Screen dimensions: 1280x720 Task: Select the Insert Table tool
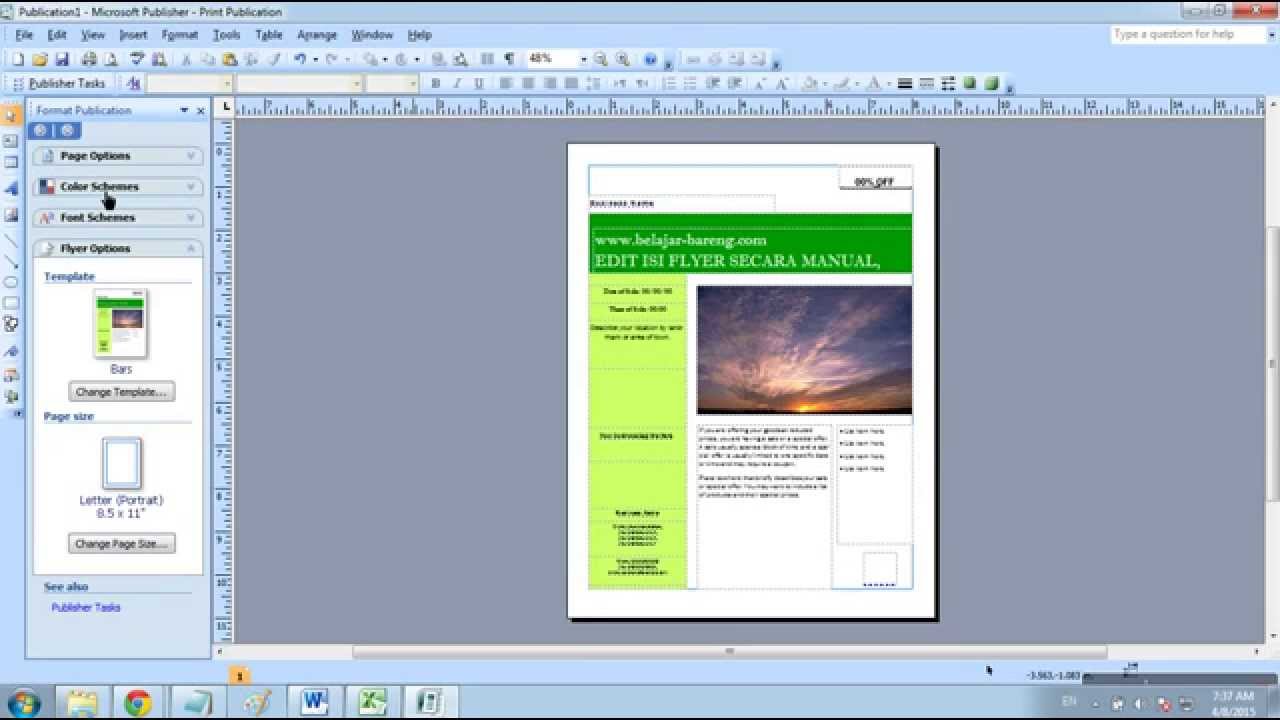click(11, 163)
